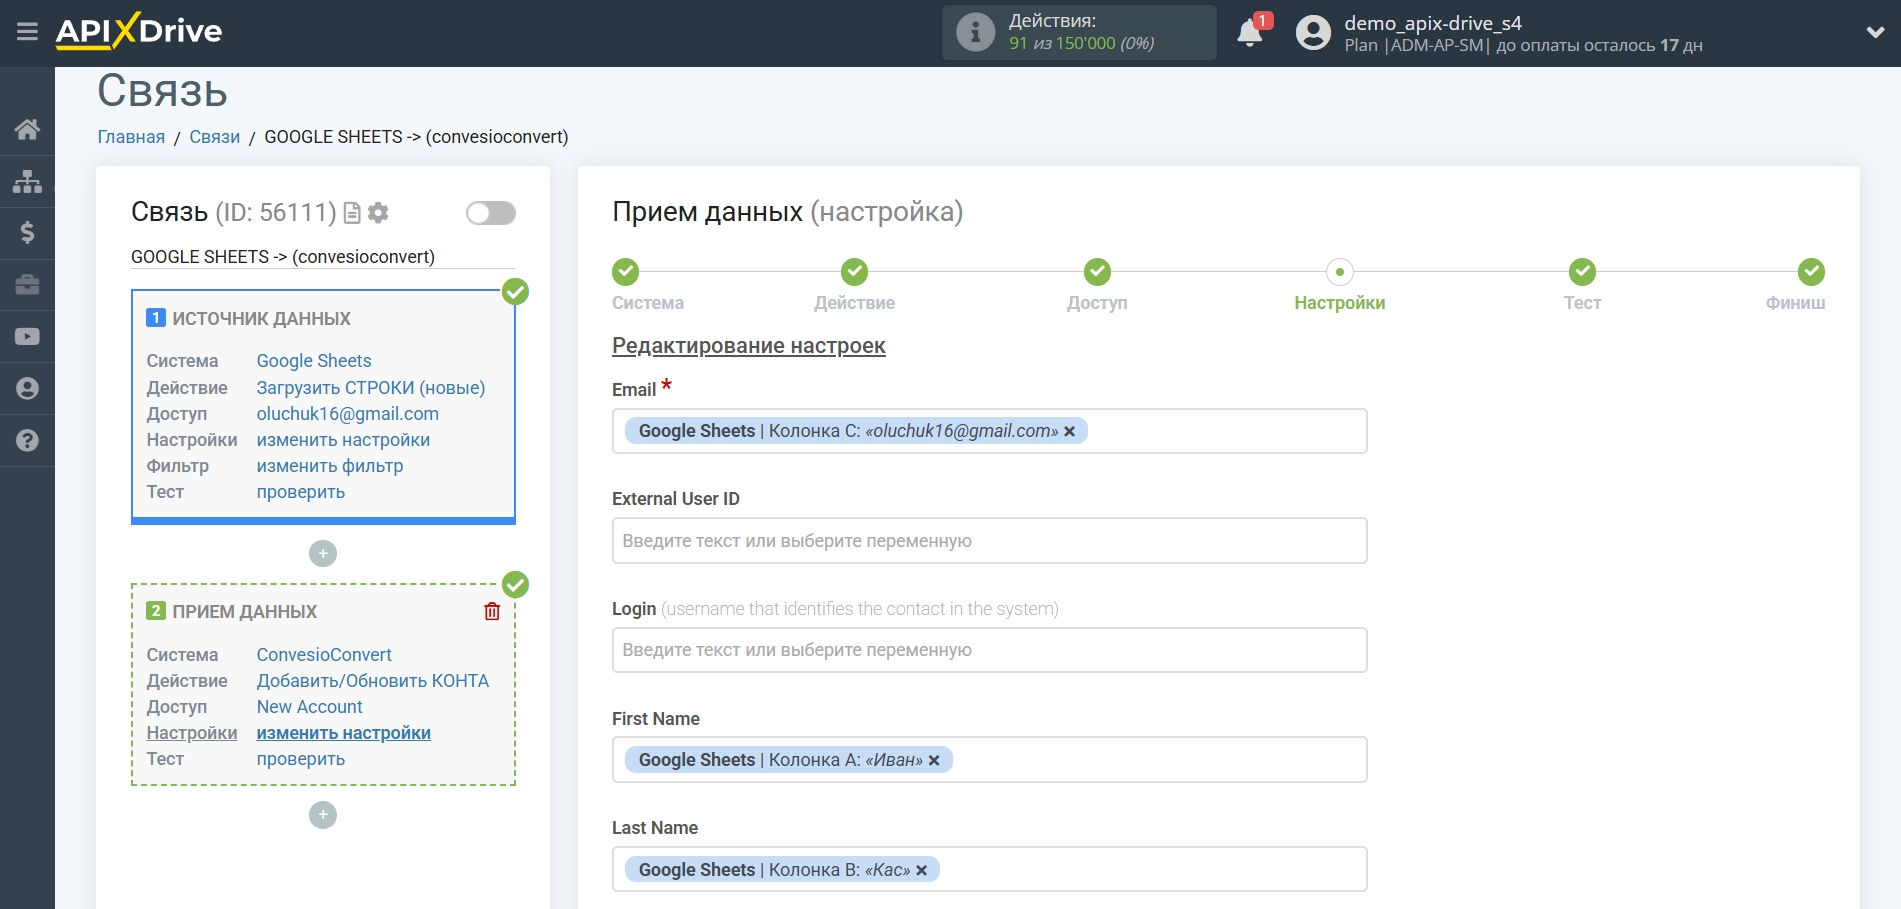Add a block after data receiver
This screenshot has height=909, width=1901.
323,816
